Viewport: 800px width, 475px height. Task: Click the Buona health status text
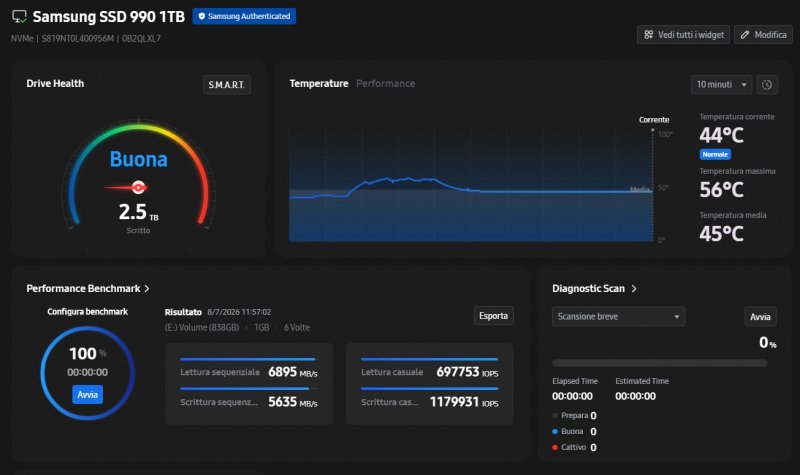138,159
